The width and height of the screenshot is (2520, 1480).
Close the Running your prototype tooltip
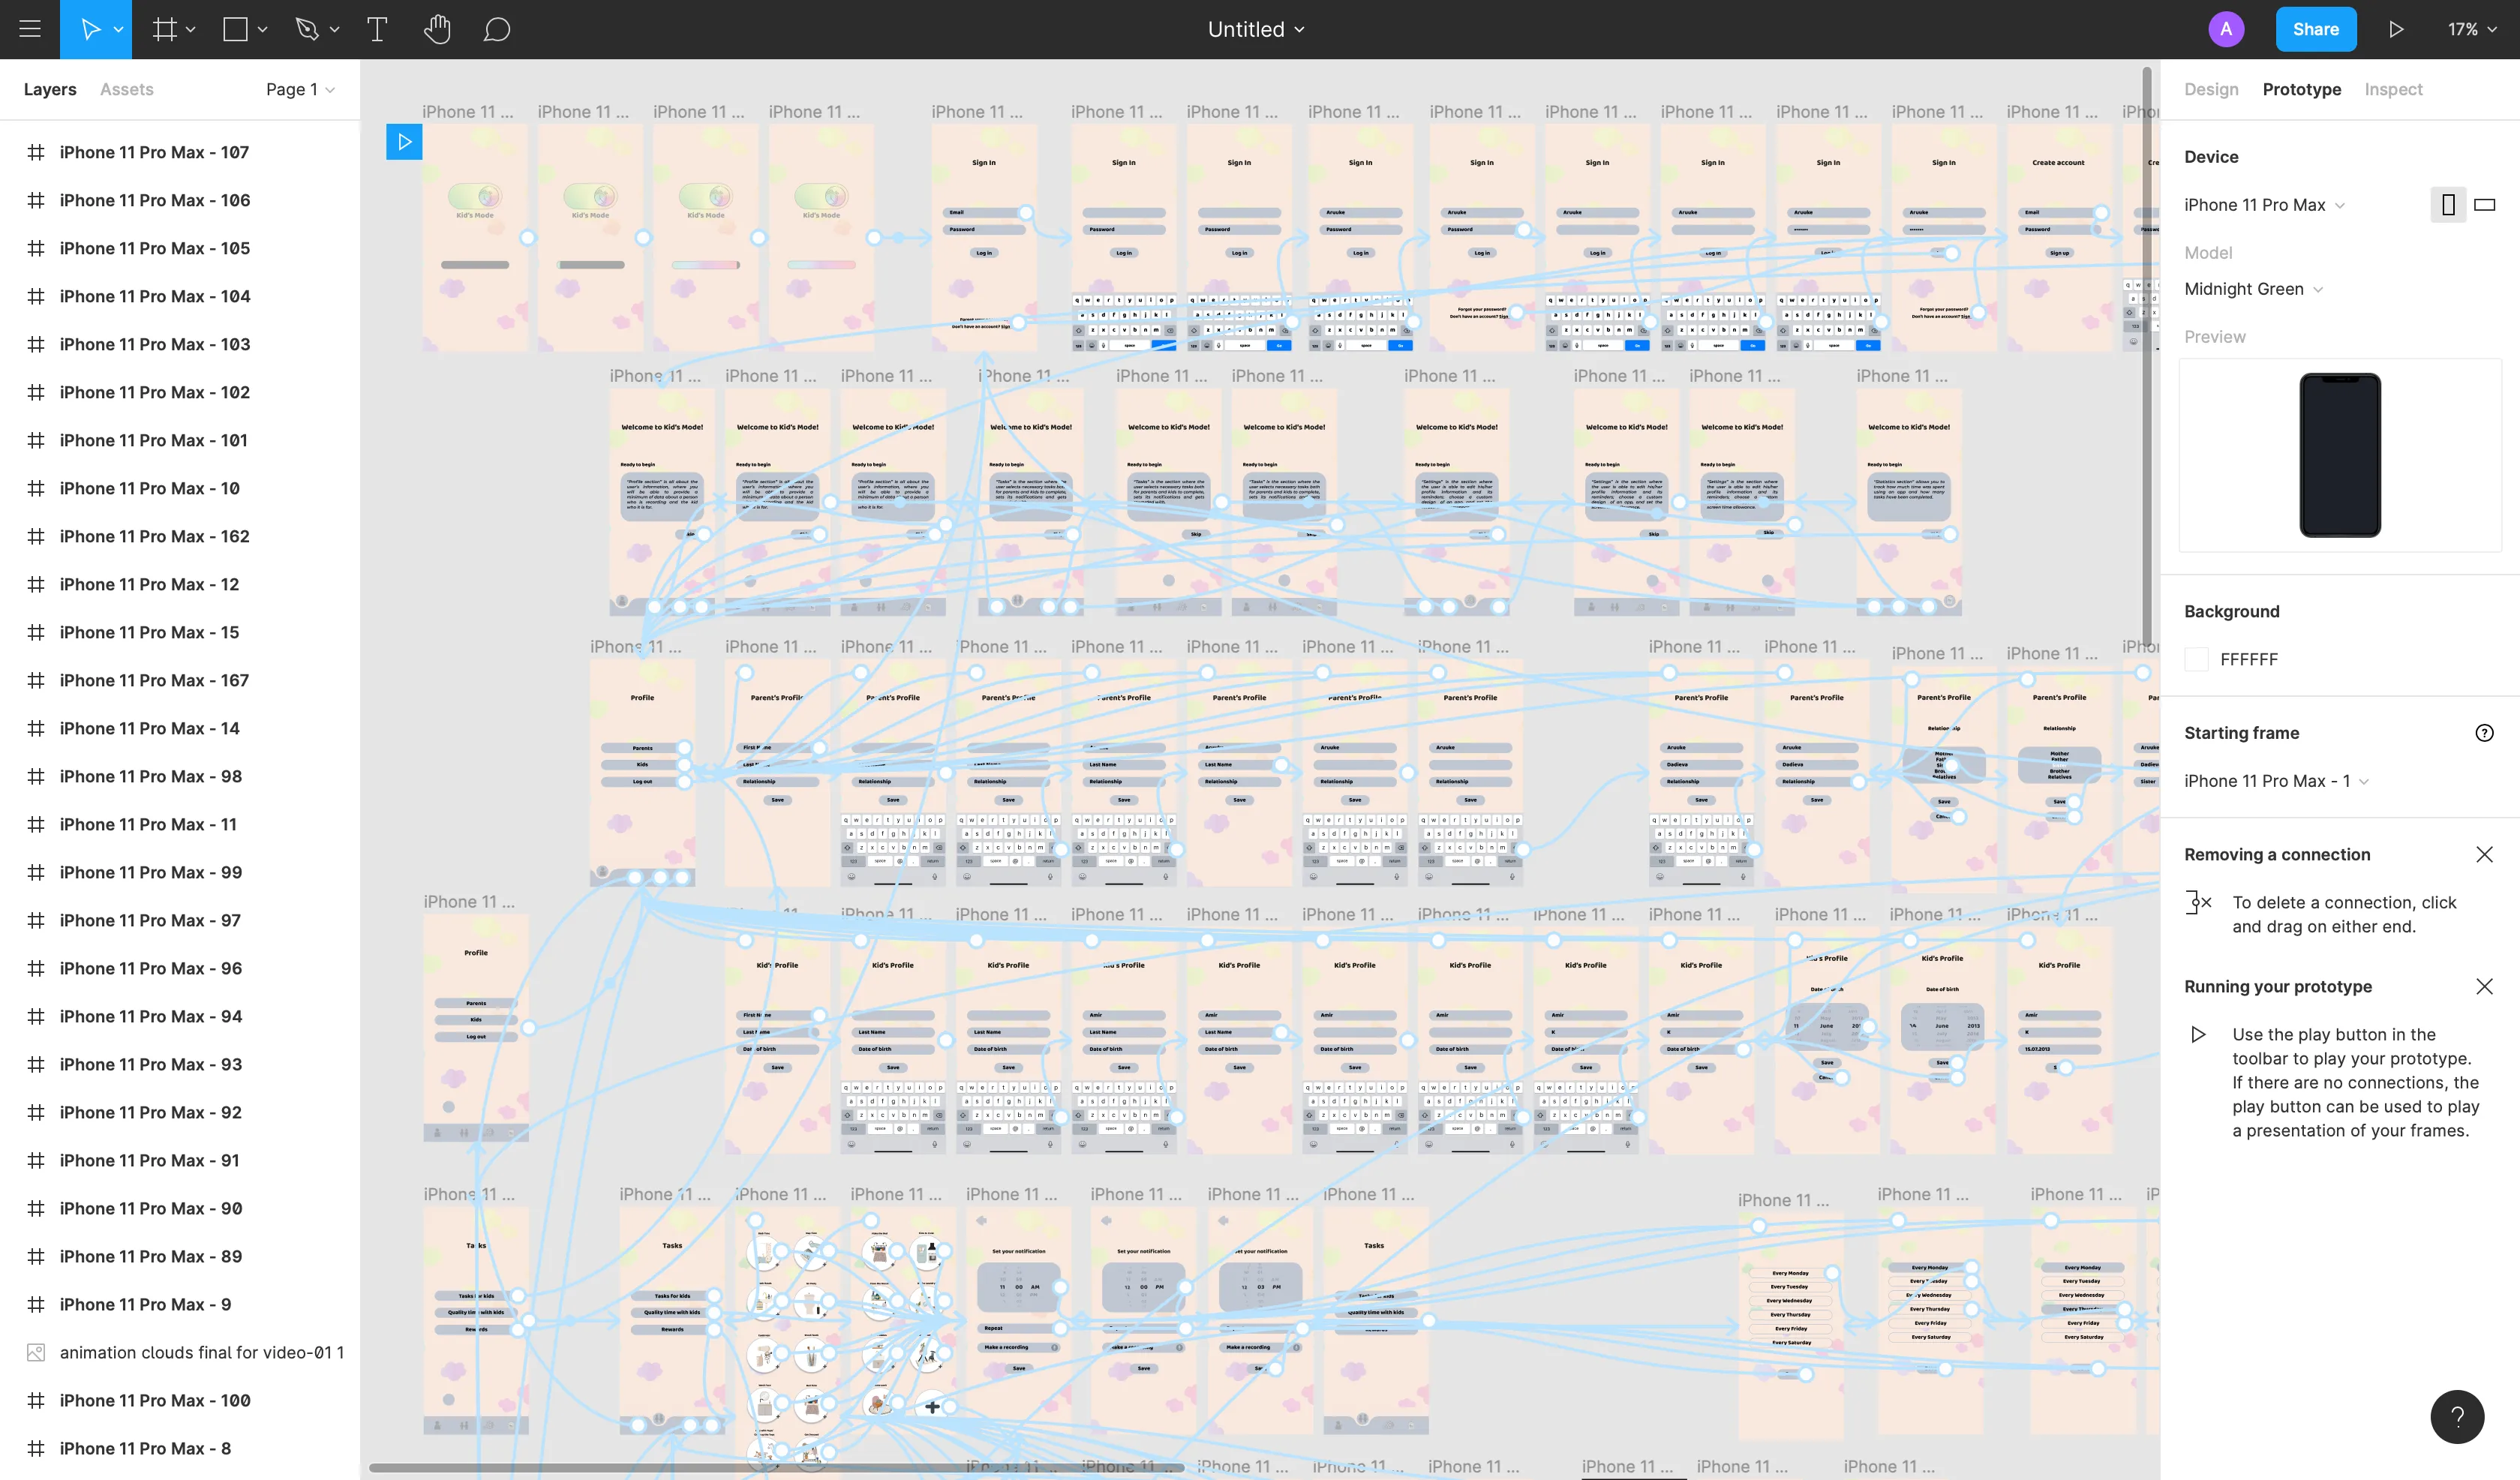[2486, 986]
